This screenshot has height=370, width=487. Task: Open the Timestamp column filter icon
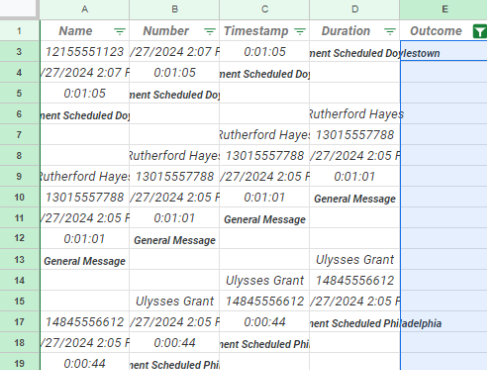tap(300, 31)
